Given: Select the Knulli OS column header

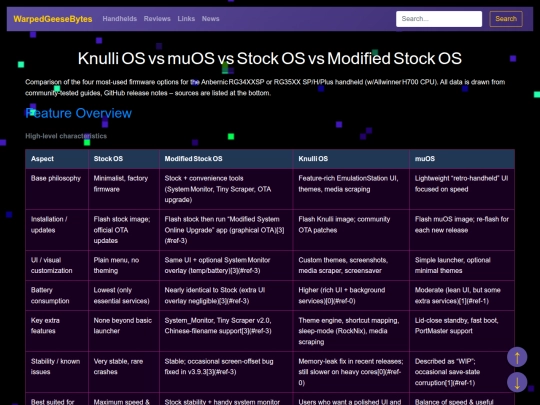Looking at the screenshot, I should coord(351,159).
